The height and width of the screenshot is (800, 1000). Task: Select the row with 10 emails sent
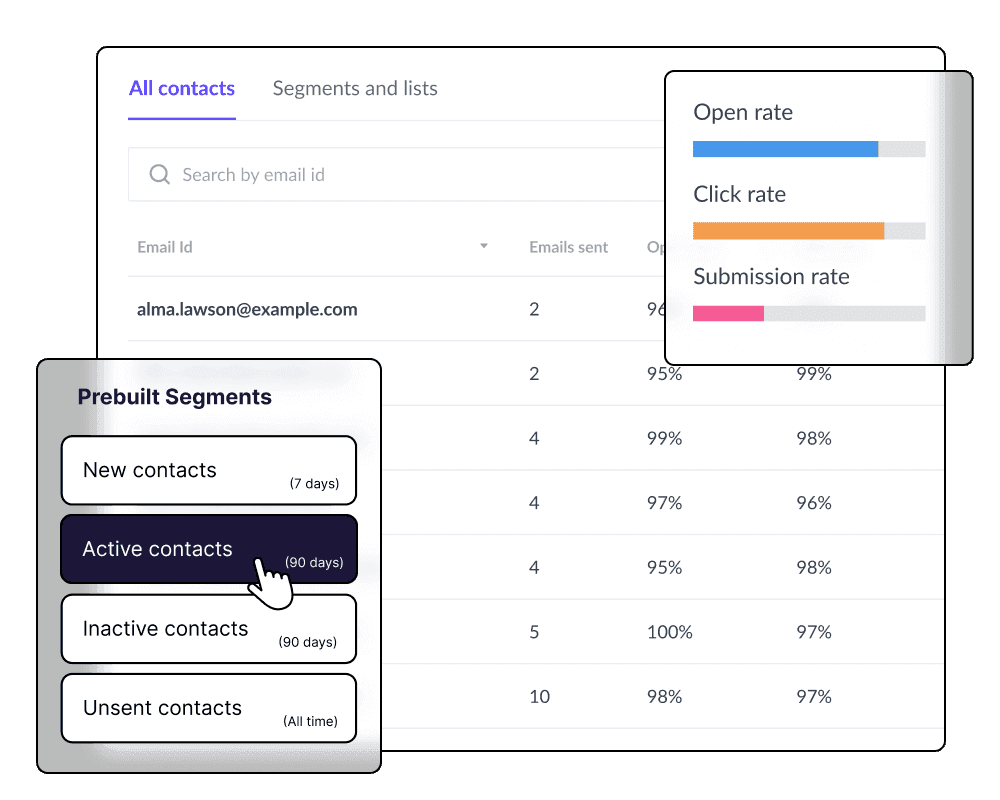coord(540,696)
